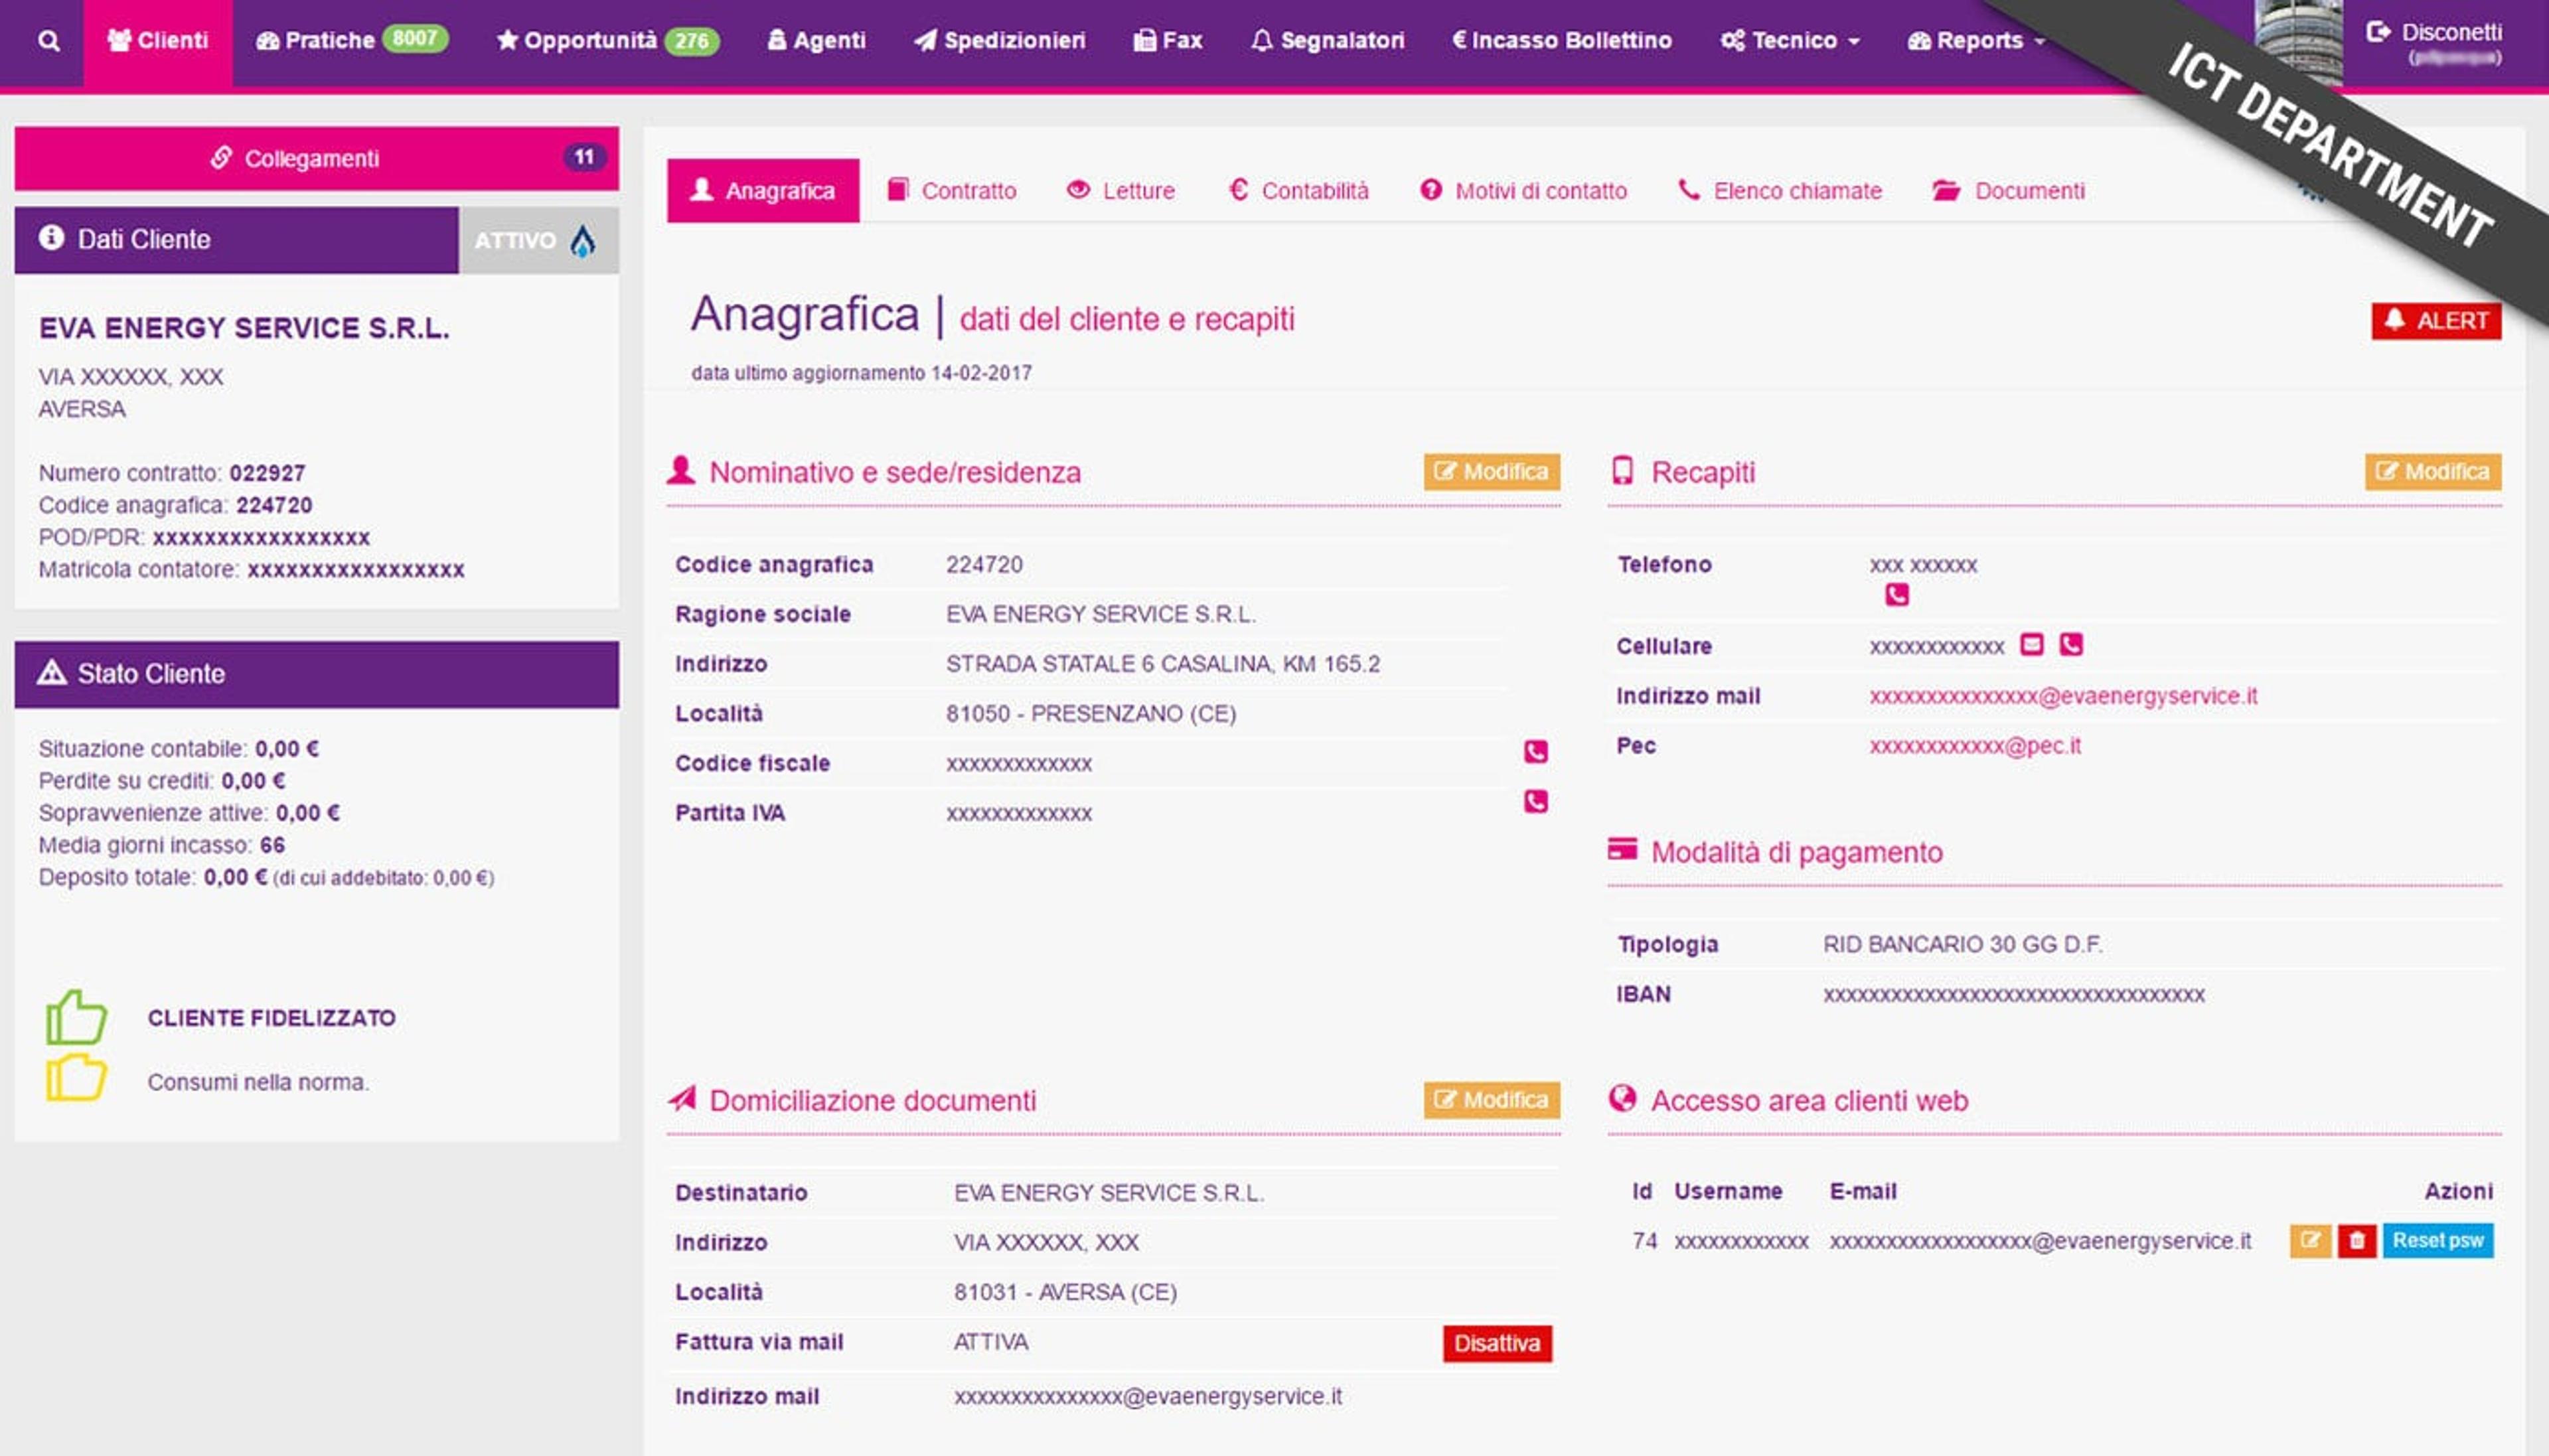The width and height of the screenshot is (2549, 1456).
Task: Open Pratiche menu with 8007 badge
Action: (x=351, y=41)
